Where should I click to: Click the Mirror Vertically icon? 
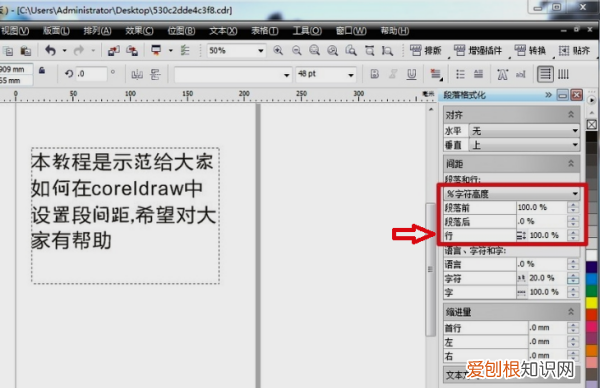[155, 74]
